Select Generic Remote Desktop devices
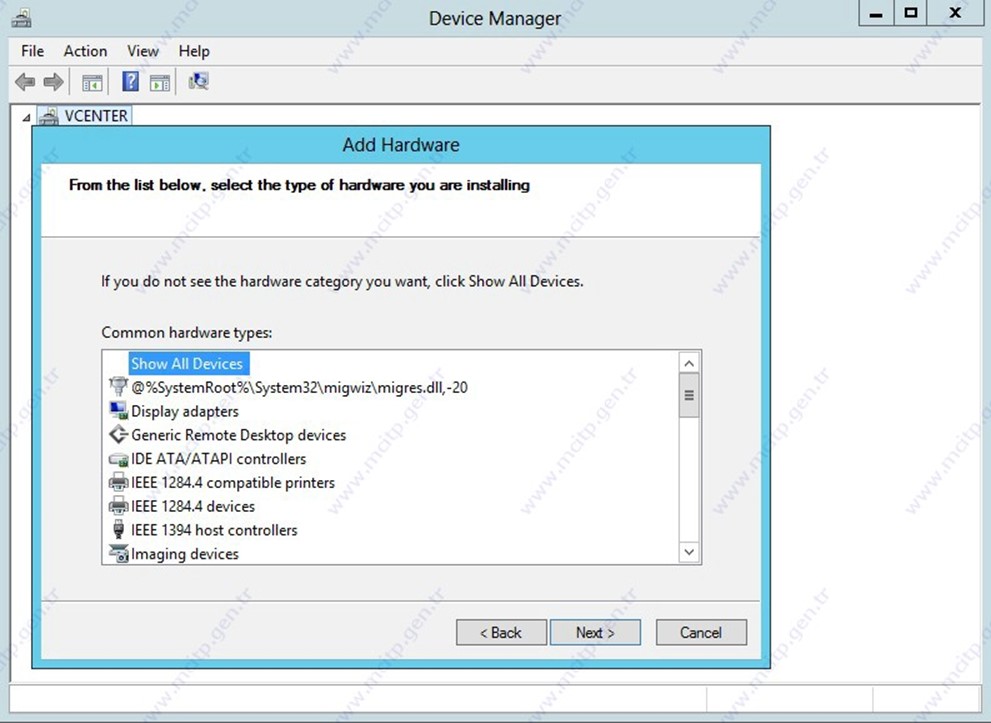Viewport: 991px width, 723px height. [238, 435]
